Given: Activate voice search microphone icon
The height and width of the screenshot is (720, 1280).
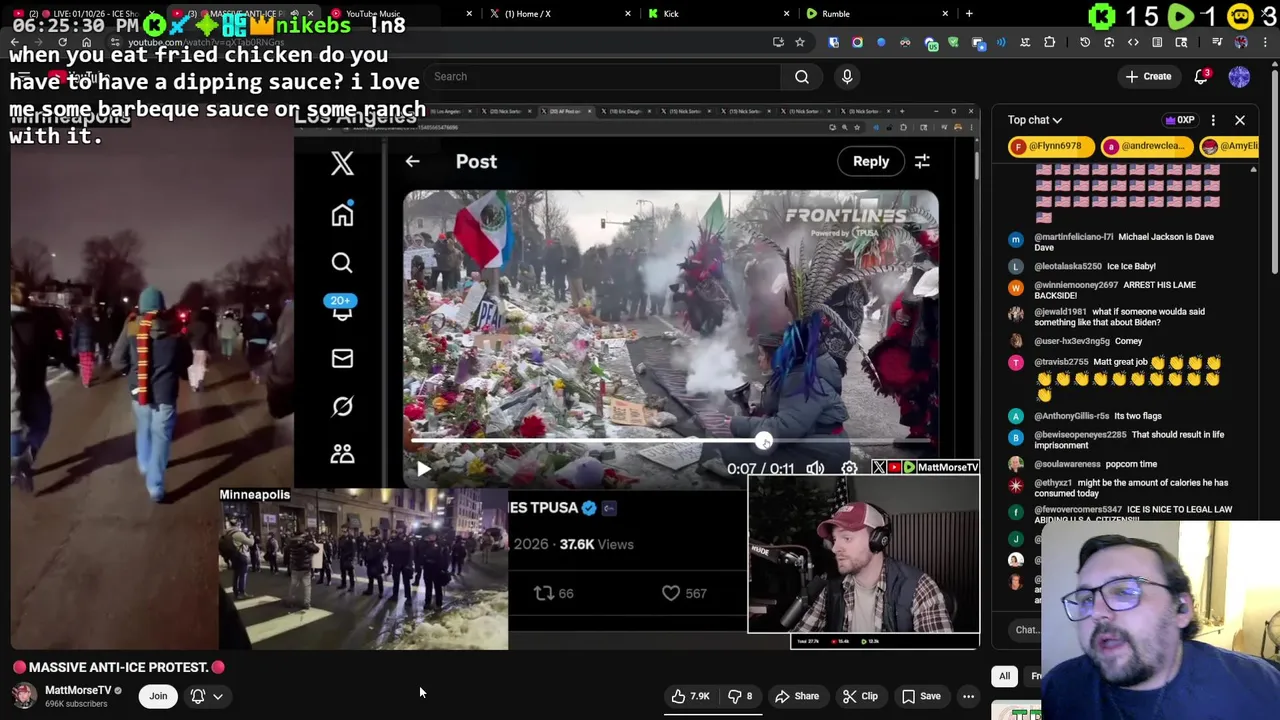Looking at the screenshot, I should tap(847, 77).
